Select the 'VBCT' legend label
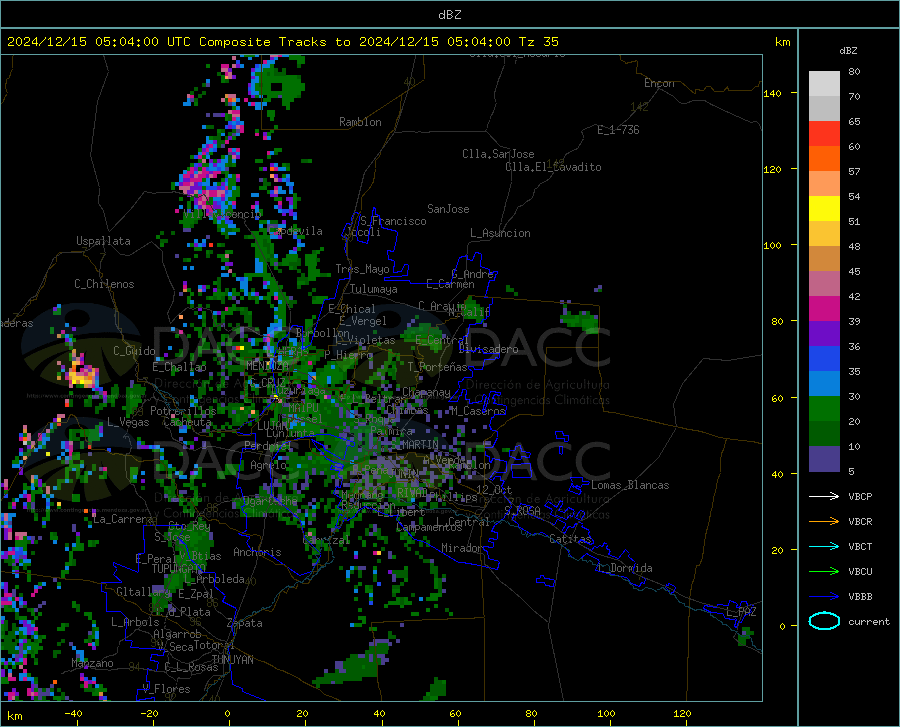Image resolution: width=900 pixels, height=727 pixels. [x=860, y=546]
